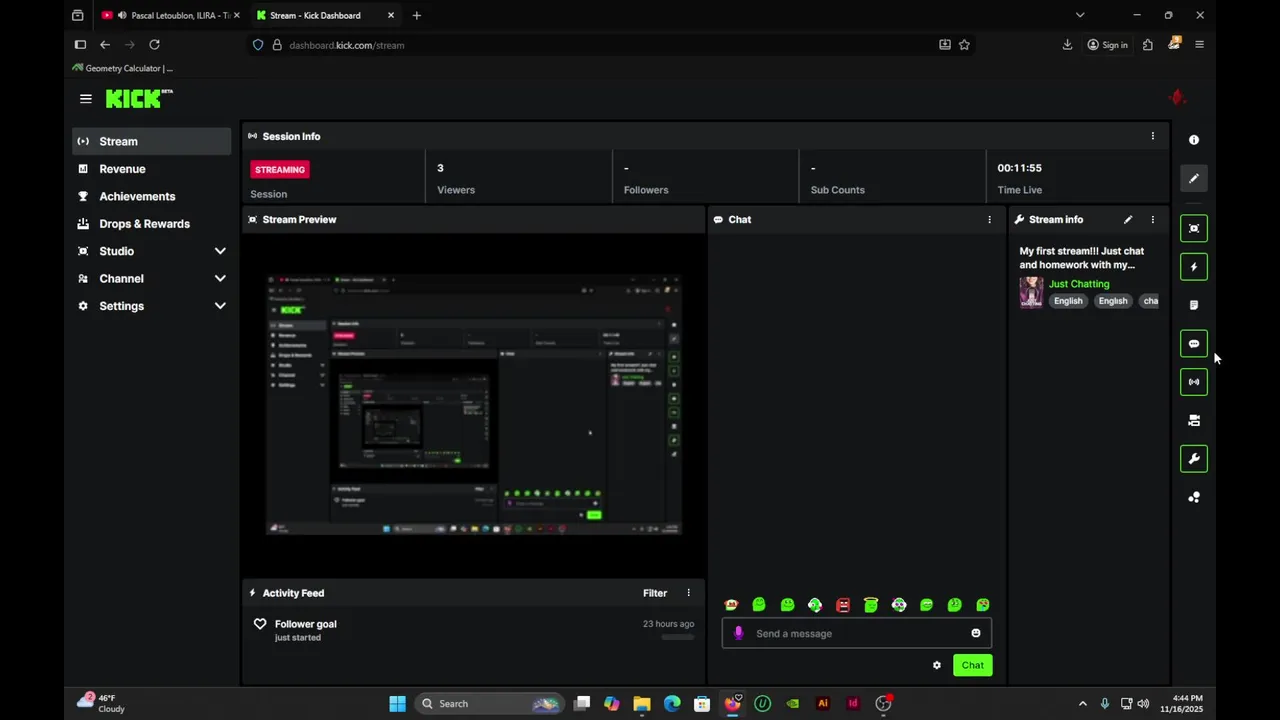
Task: Toggle the camera panel icon in right sidebar
Action: pyautogui.click(x=1193, y=421)
